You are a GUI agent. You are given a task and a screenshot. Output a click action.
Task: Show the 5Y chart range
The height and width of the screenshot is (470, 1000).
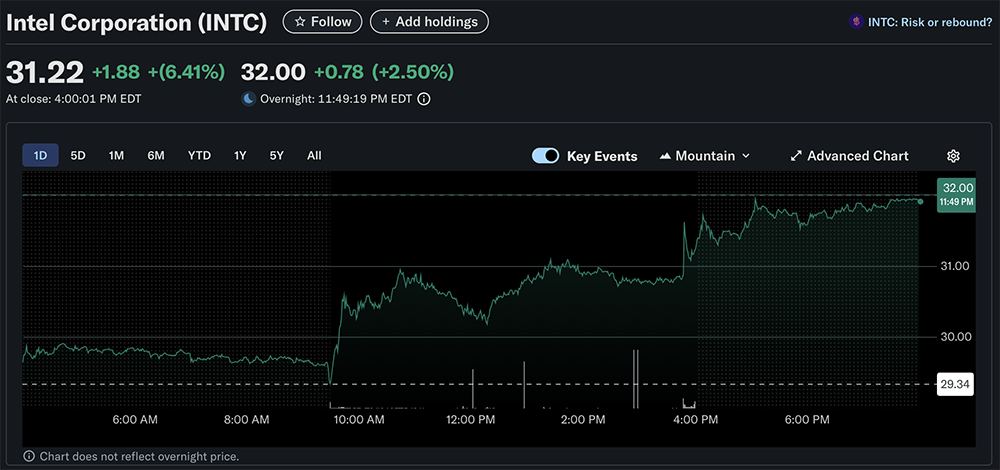click(276, 155)
